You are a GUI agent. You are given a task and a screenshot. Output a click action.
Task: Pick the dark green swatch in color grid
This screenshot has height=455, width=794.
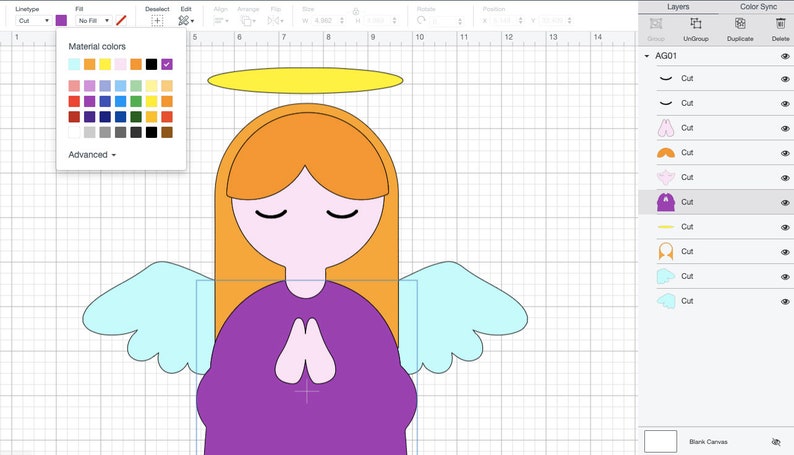(136, 117)
